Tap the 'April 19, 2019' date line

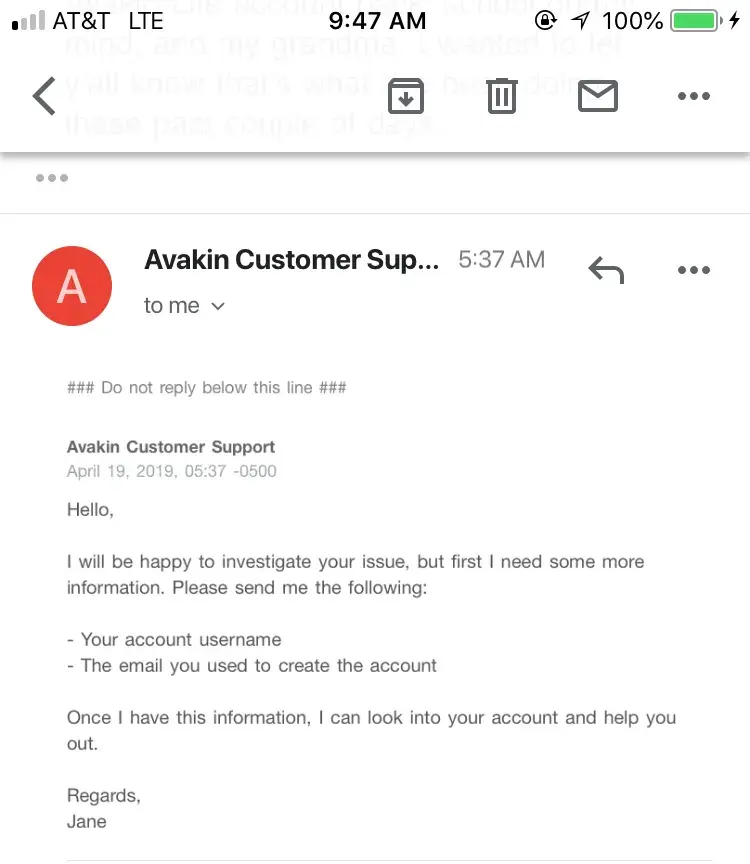(171, 471)
